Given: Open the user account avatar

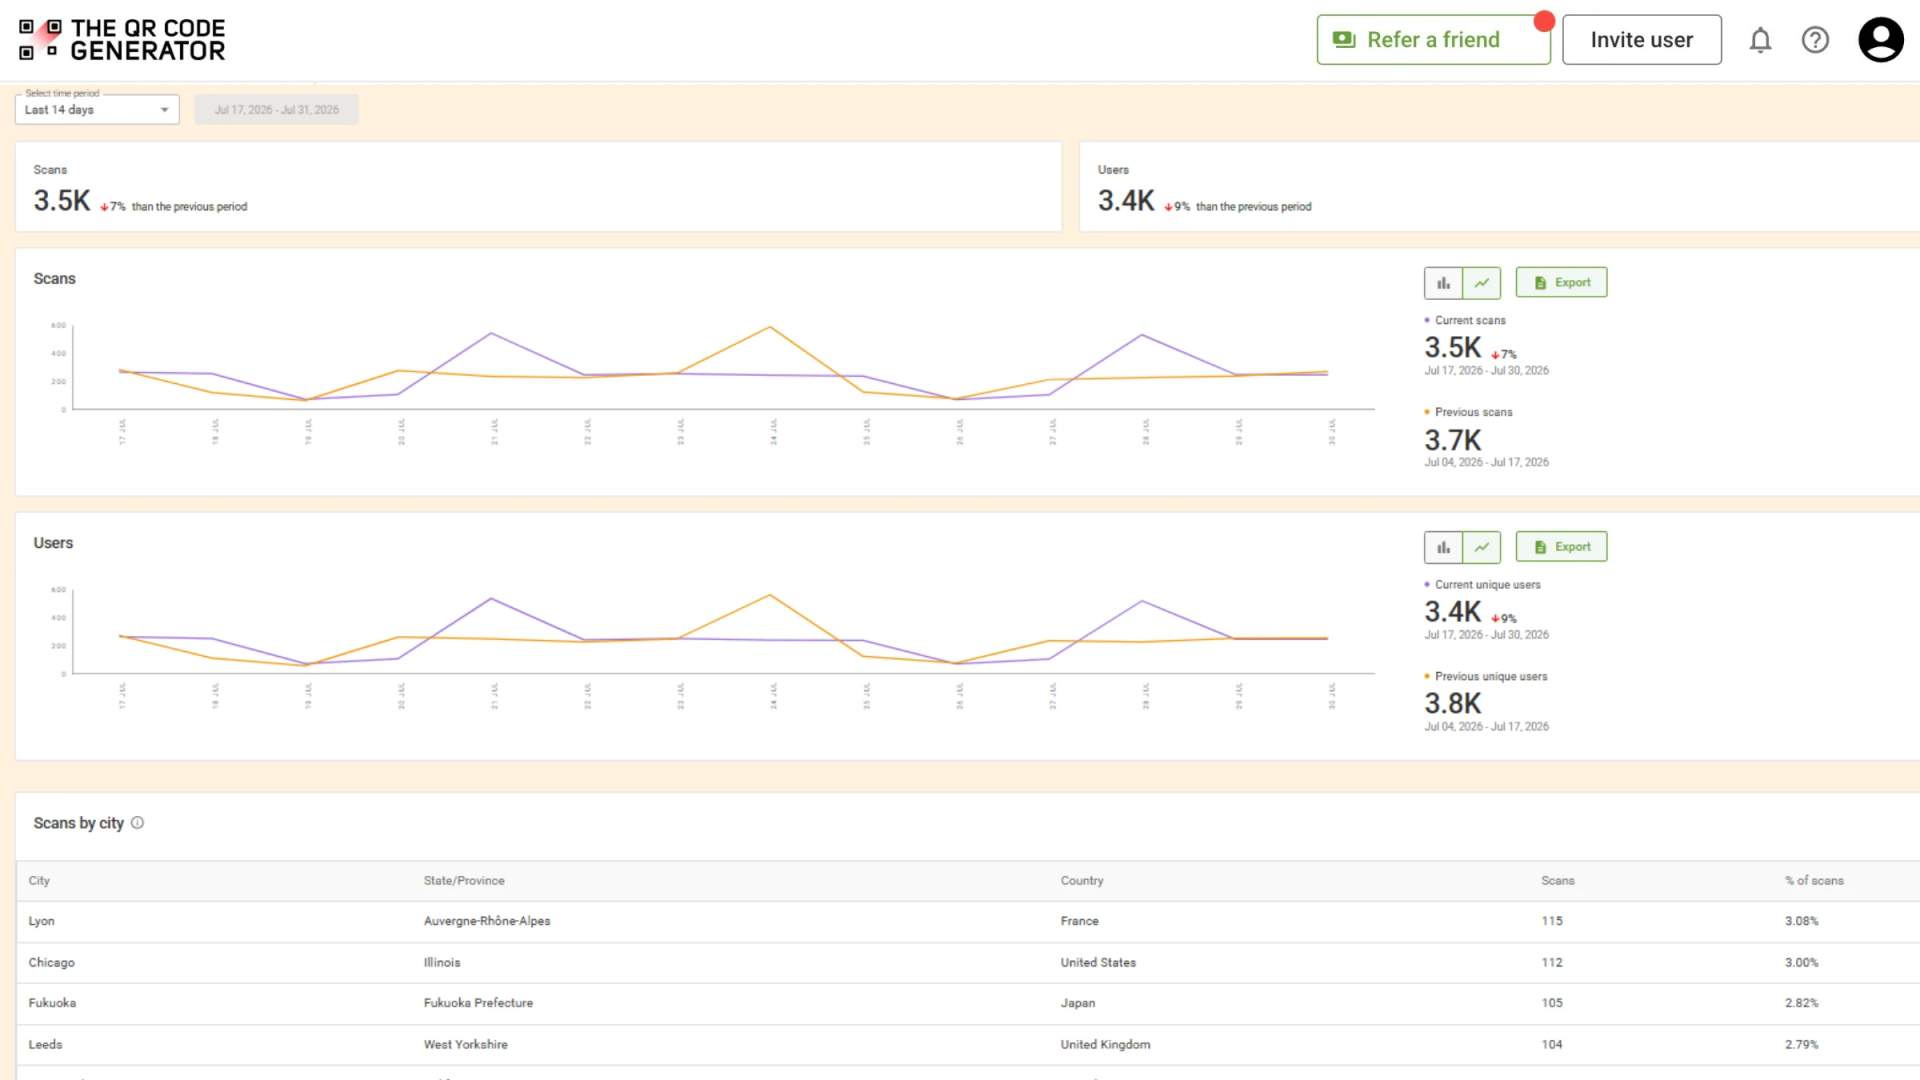Looking at the screenshot, I should pyautogui.click(x=1880, y=40).
